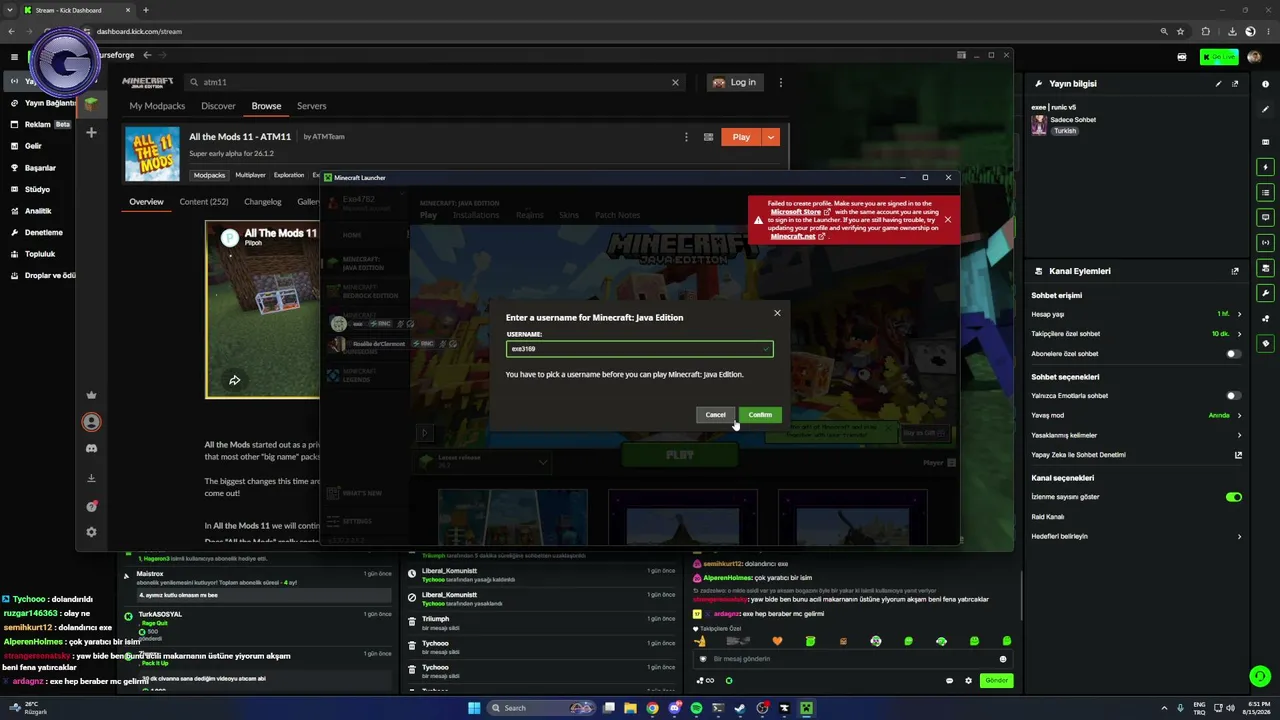
Task: Open the Discover tab
Action: coord(218,106)
